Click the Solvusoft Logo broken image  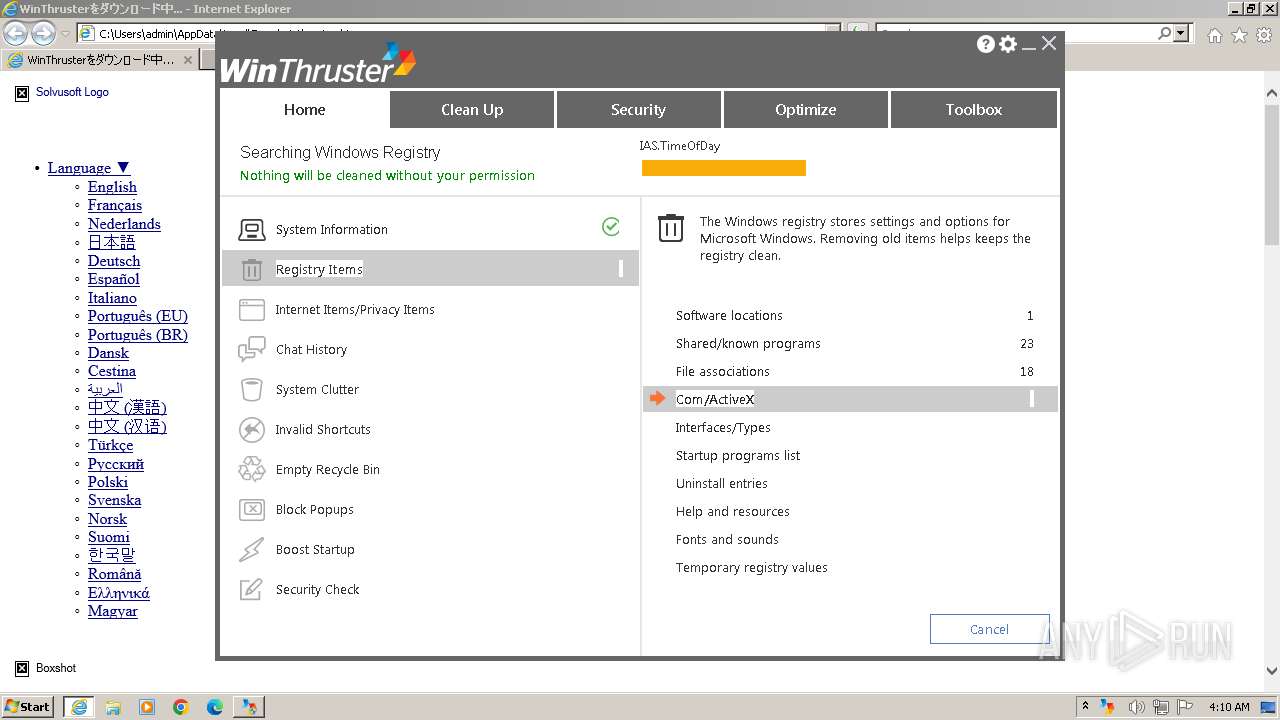pos(22,93)
